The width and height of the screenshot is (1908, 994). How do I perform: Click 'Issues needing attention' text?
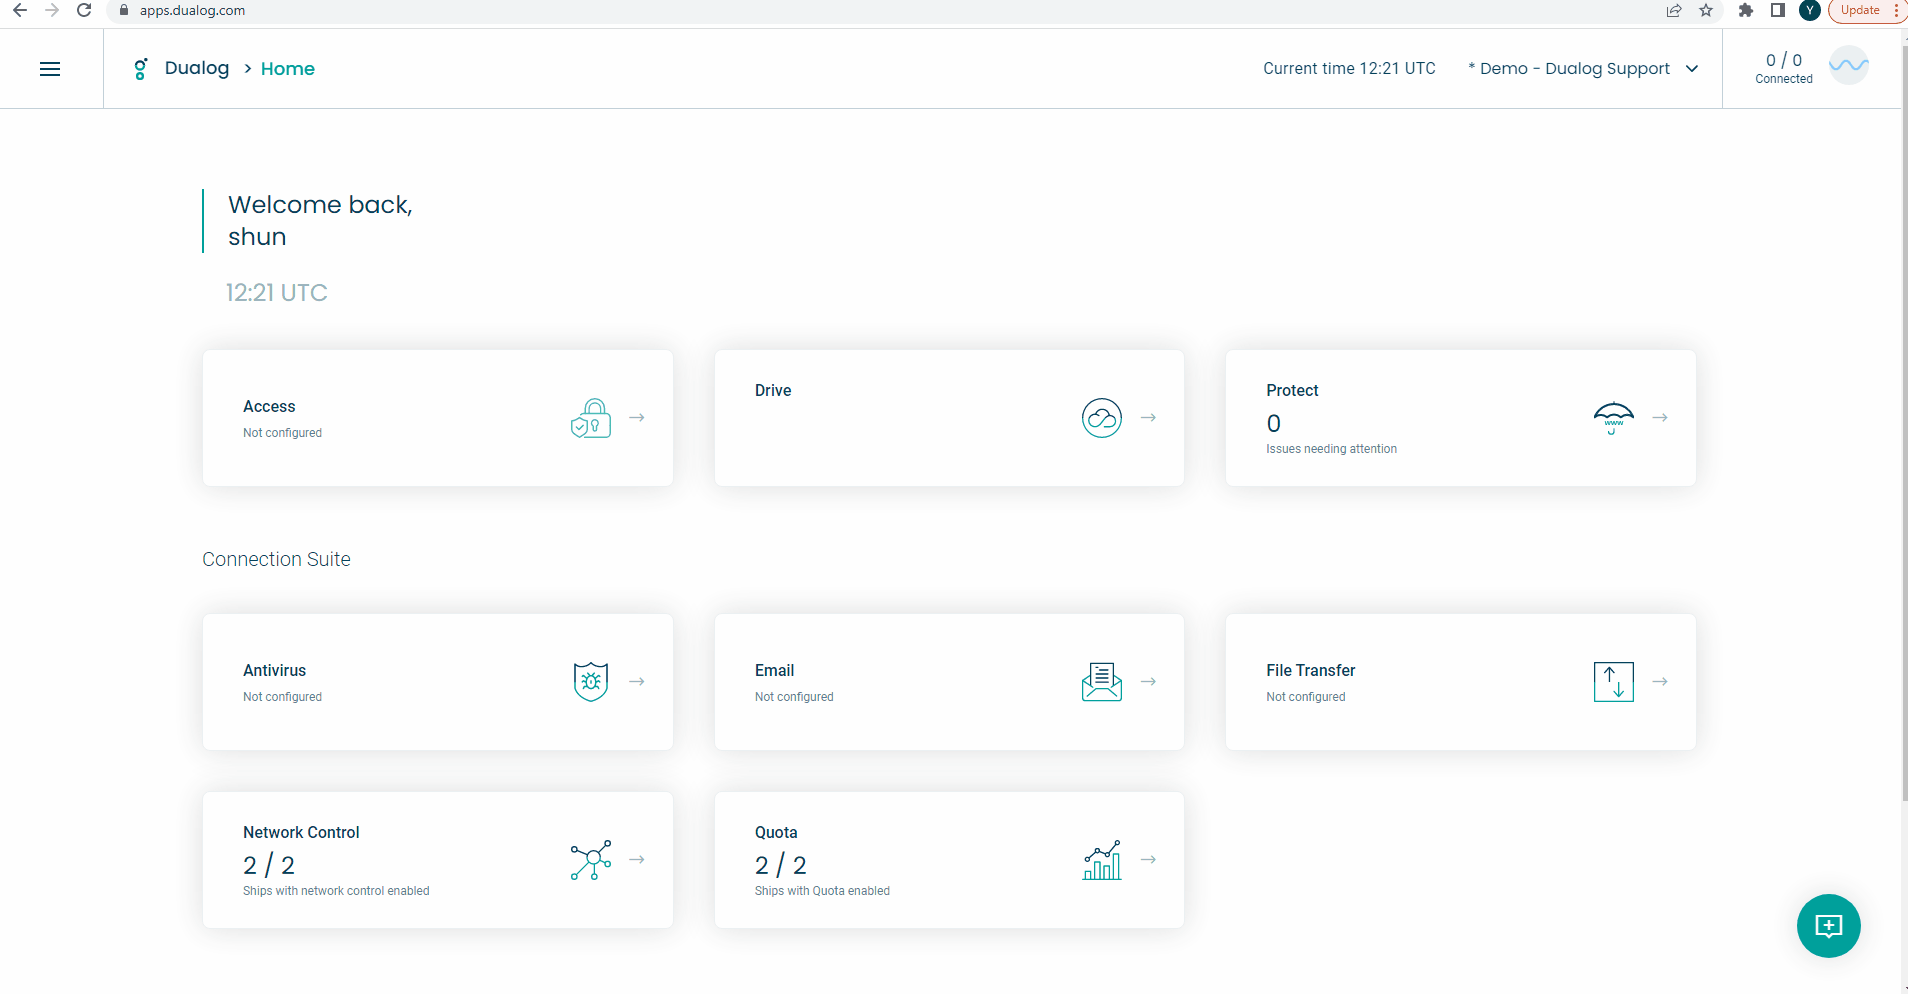(x=1331, y=449)
